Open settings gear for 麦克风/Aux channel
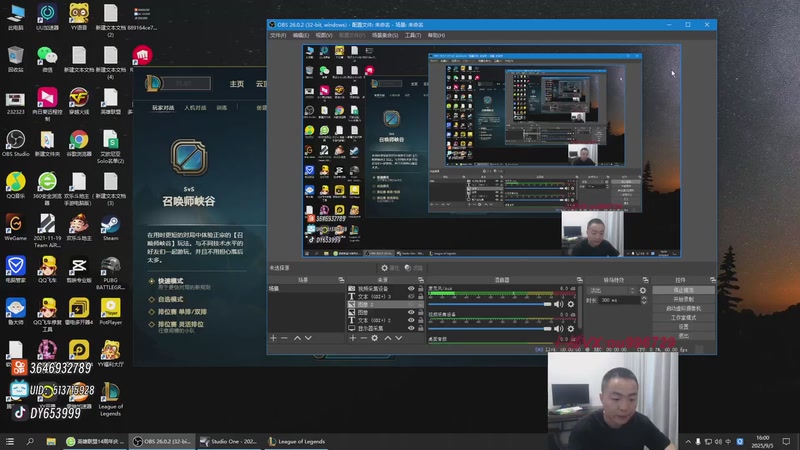 point(571,304)
